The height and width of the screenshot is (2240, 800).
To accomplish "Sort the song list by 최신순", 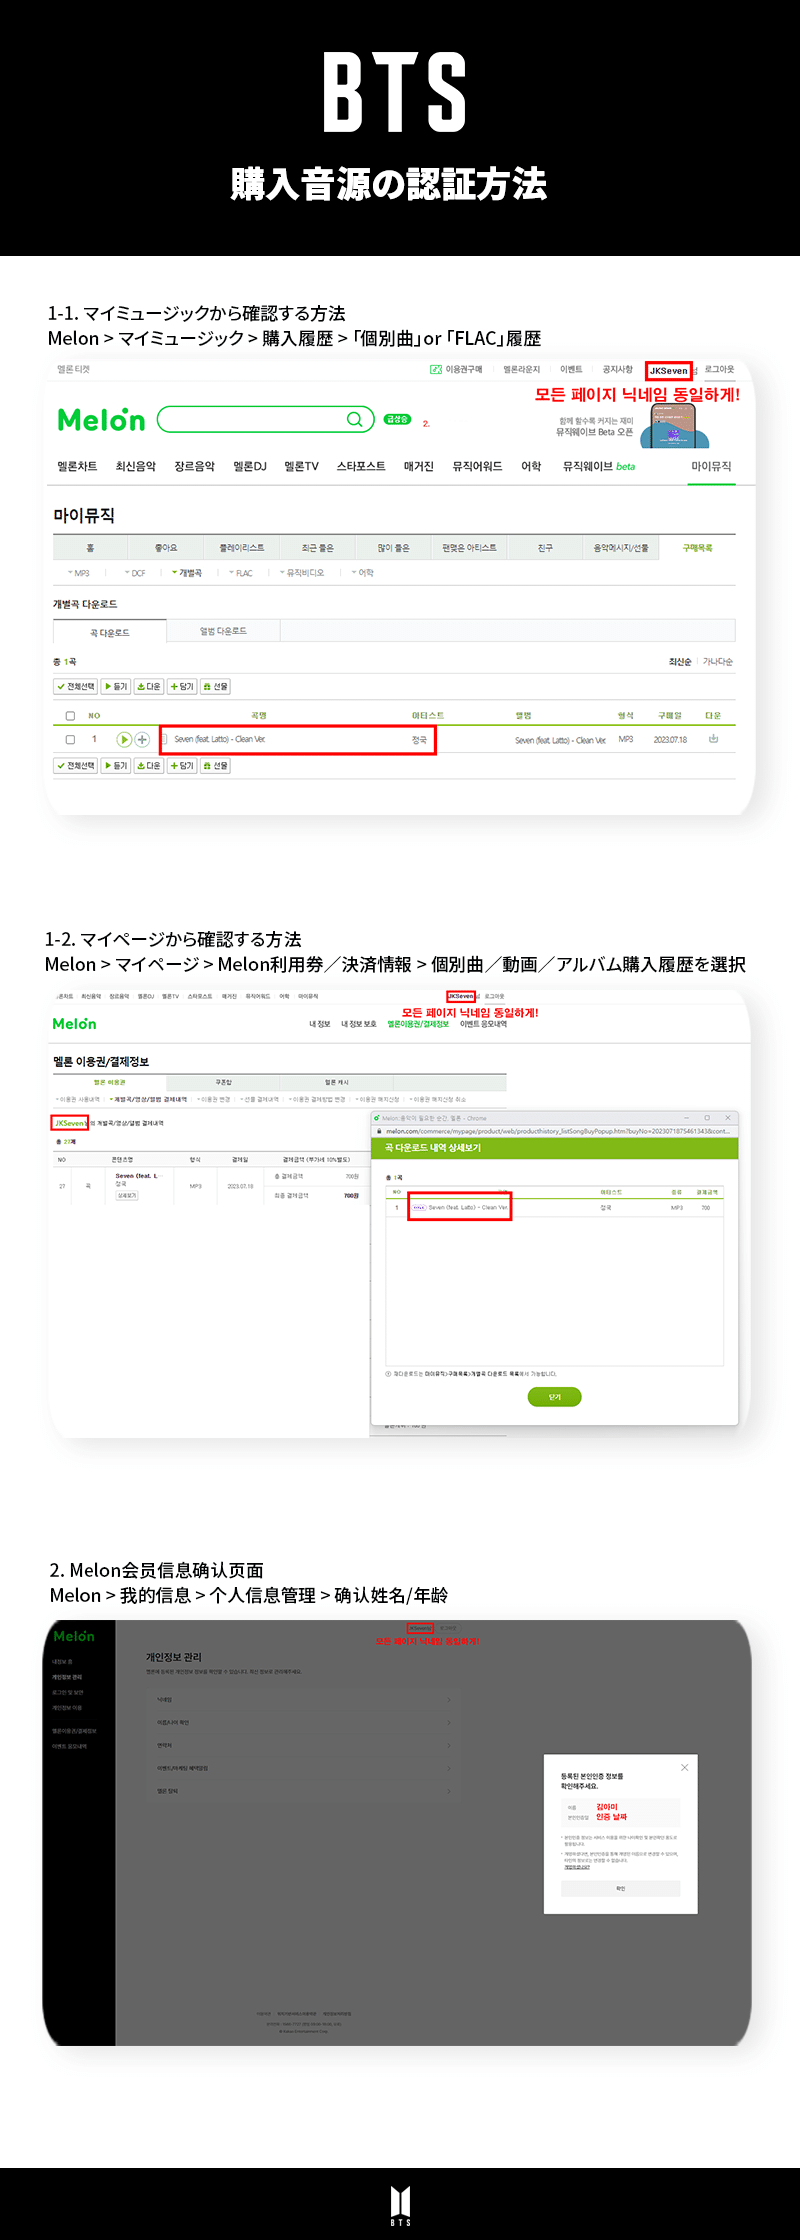I will [680, 662].
